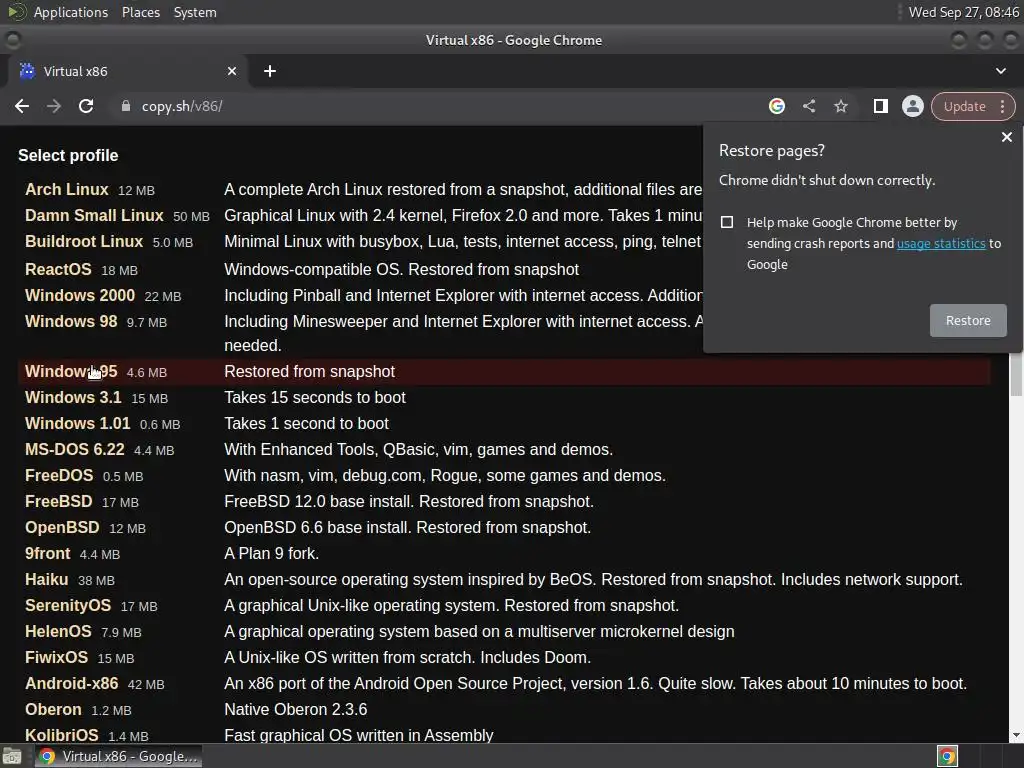This screenshot has height=768, width=1024.
Task: Open the FreeBSD profile
Action: pos(59,502)
